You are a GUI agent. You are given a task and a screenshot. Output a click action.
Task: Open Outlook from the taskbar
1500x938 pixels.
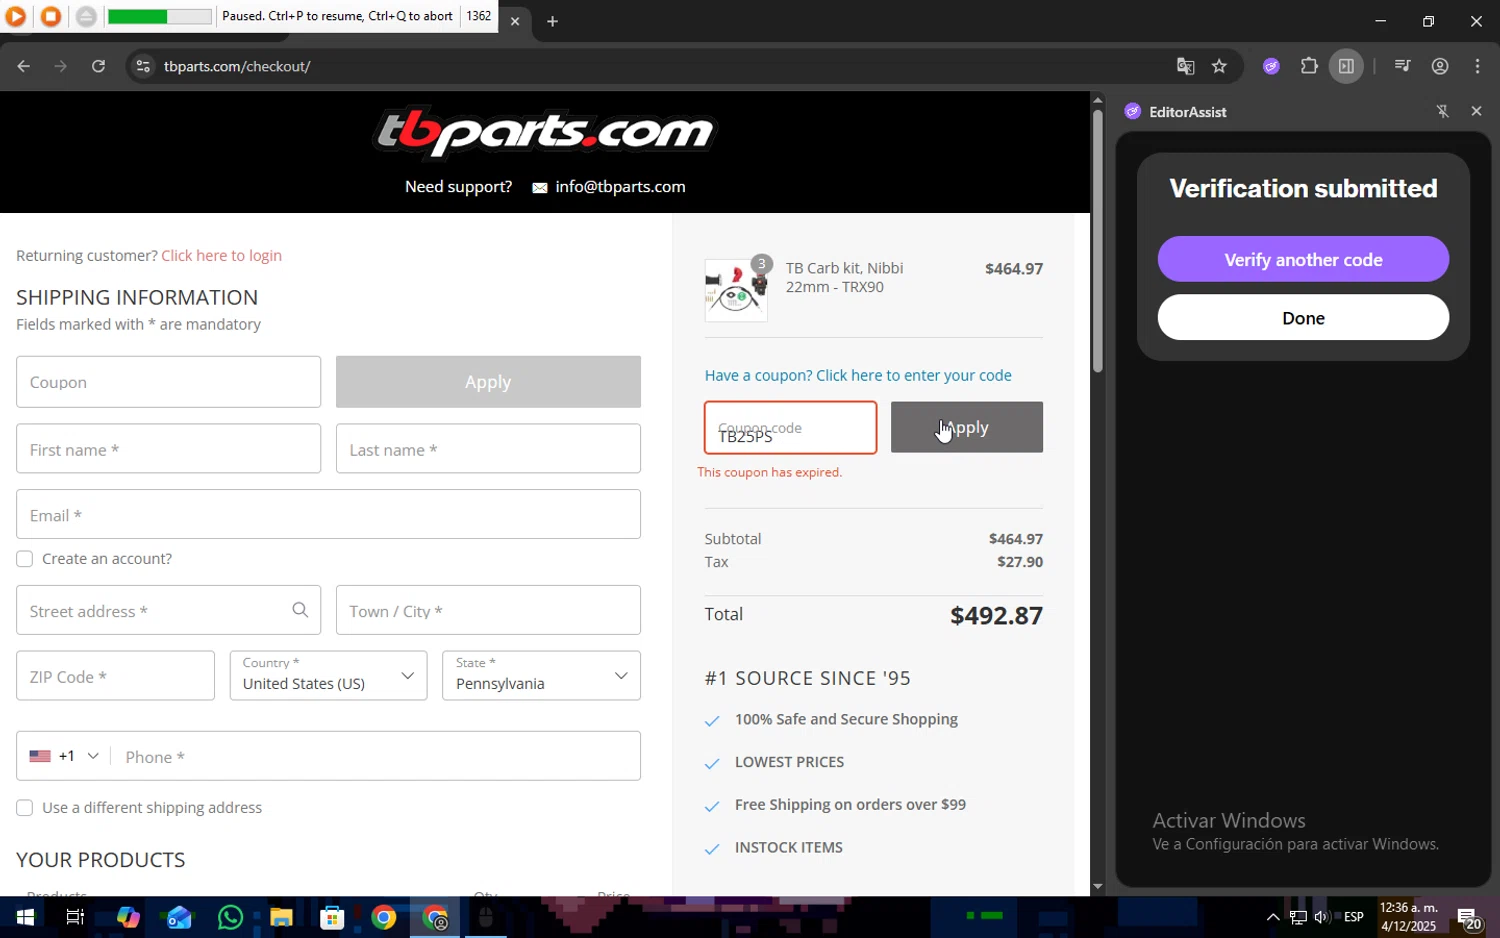click(x=179, y=917)
